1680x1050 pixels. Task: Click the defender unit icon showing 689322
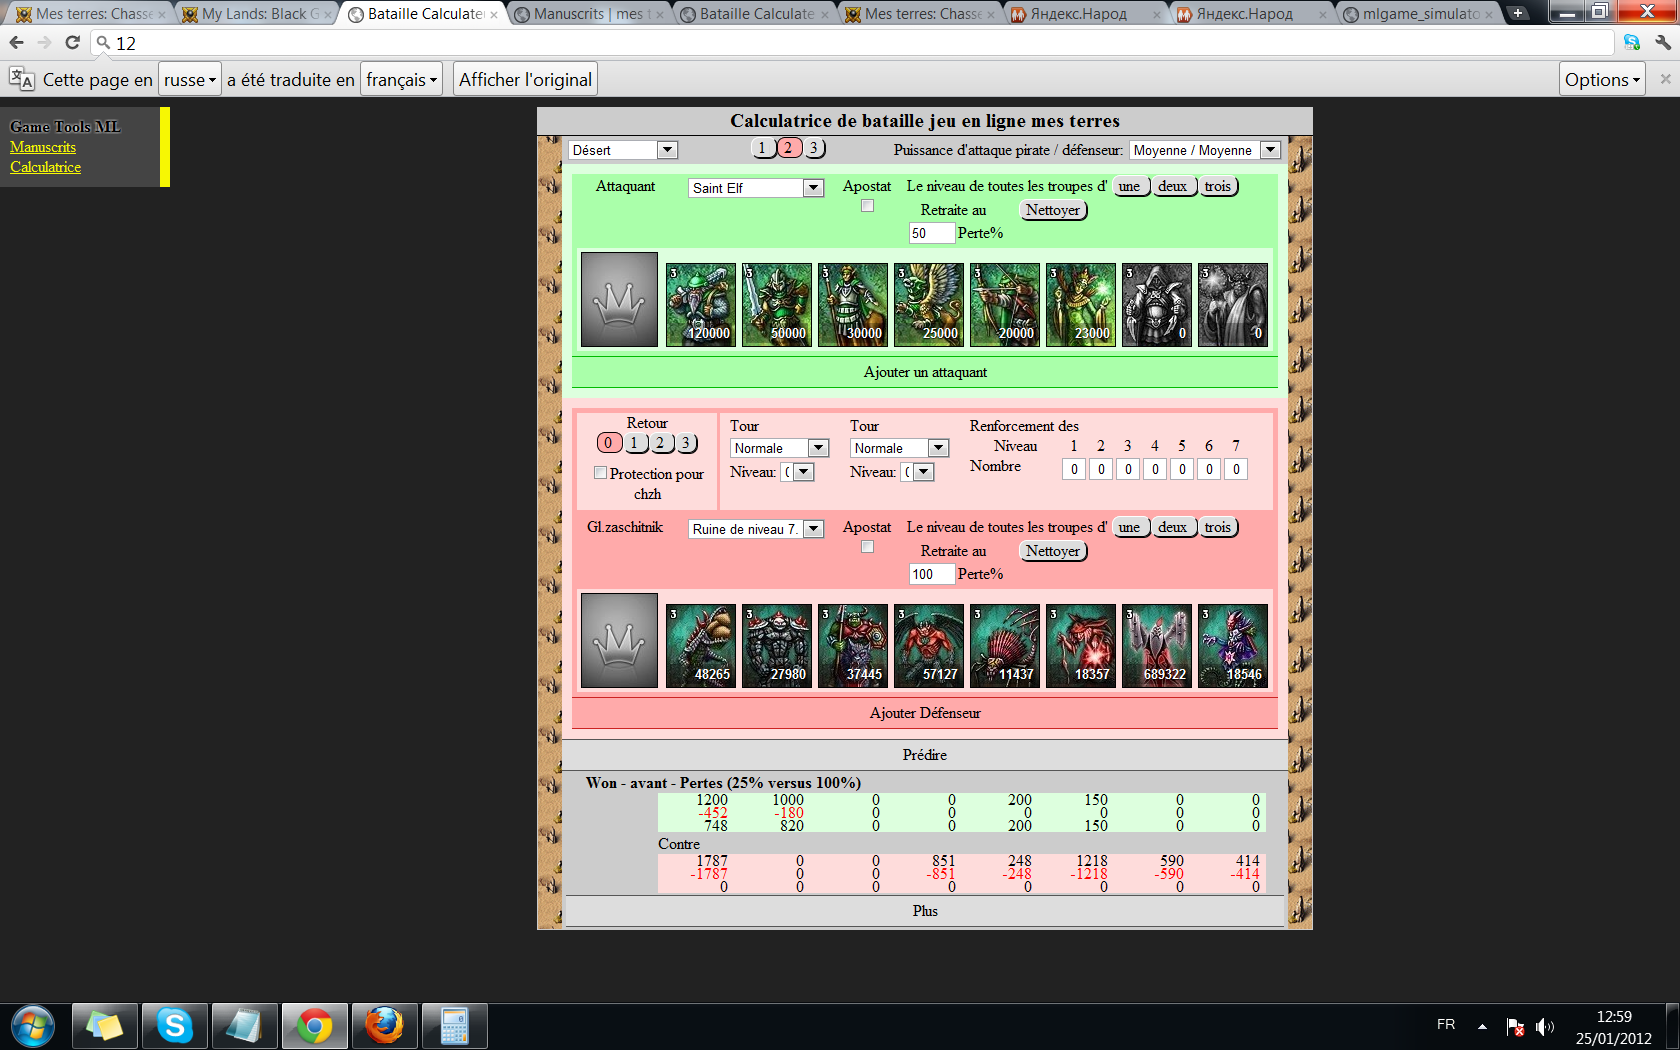(x=1156, y=645)
